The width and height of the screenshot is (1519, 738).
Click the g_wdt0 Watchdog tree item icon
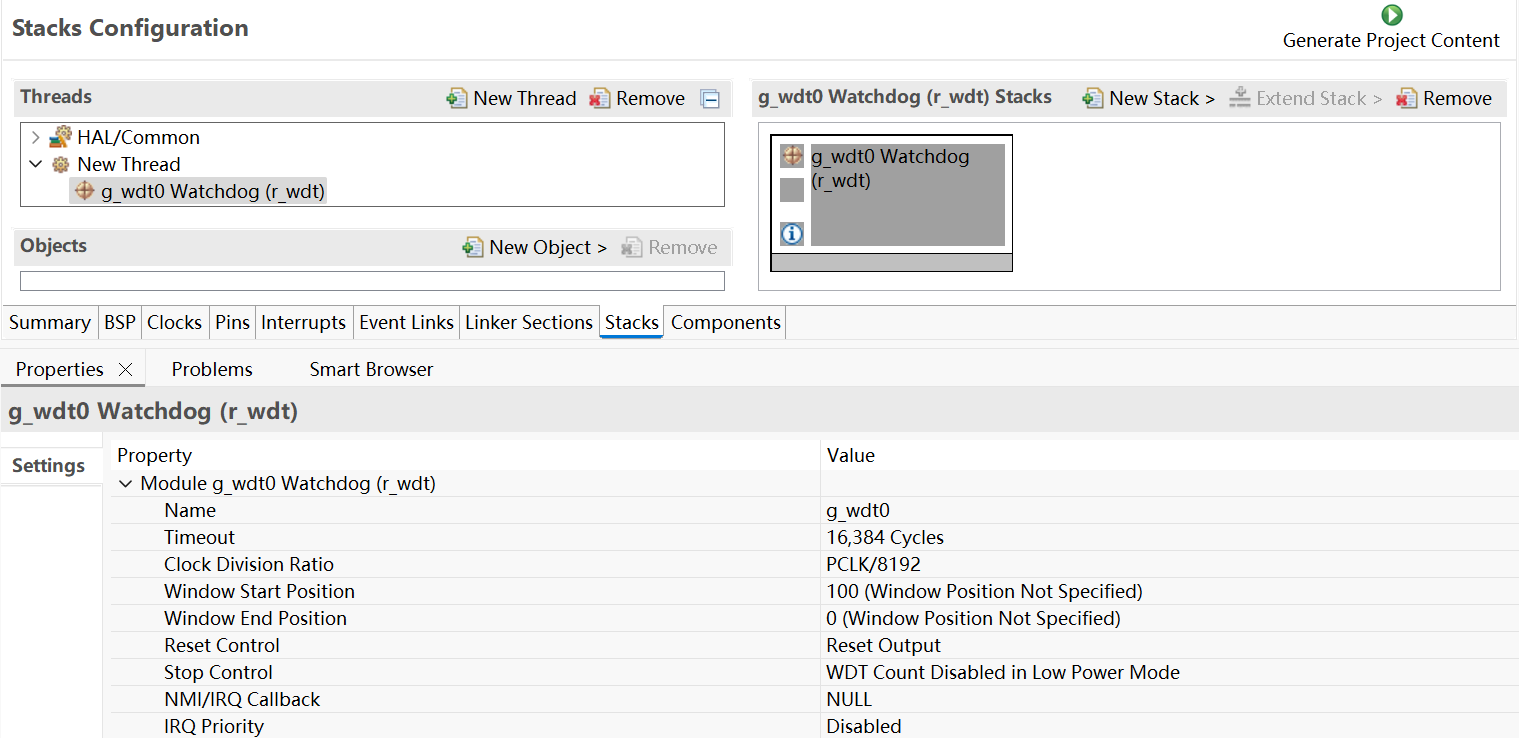pos(85,191)
